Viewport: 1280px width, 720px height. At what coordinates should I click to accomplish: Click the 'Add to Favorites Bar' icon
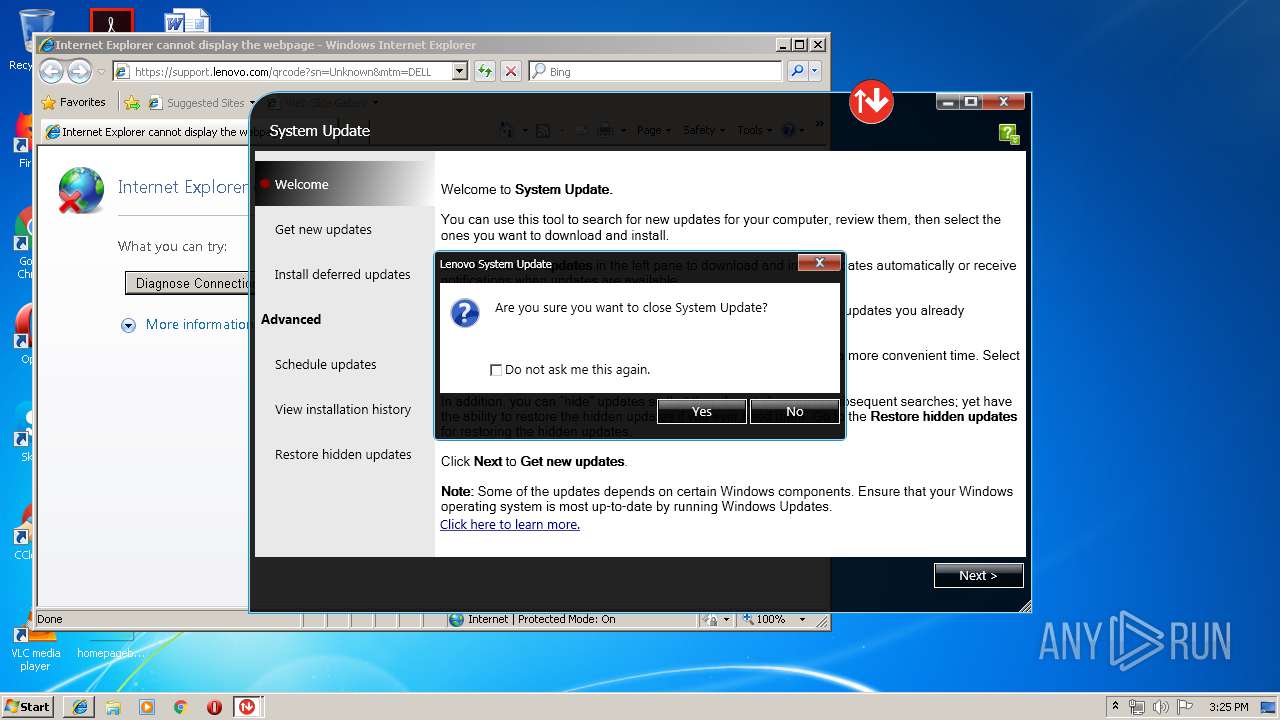[132, 102]
